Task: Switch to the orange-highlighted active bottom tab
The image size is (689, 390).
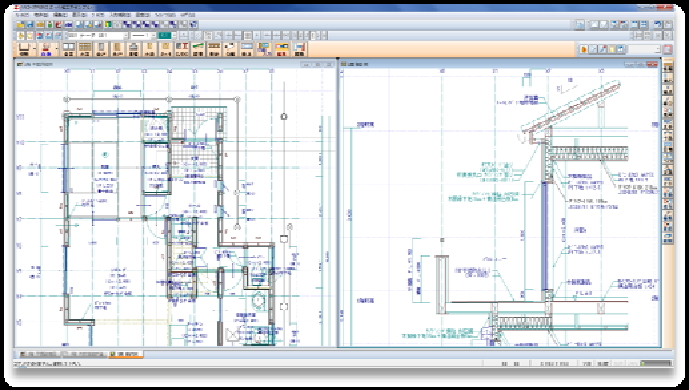Action: 126,354
